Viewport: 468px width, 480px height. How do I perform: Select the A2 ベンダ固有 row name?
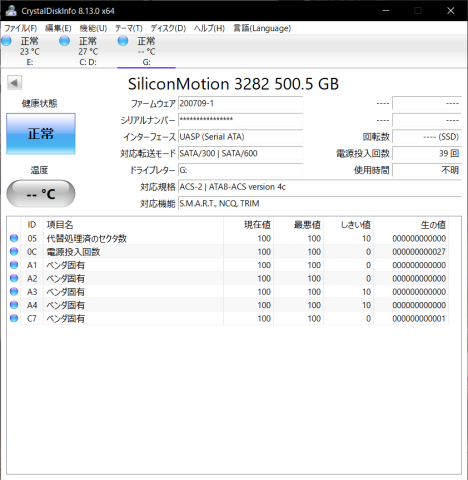point(65,279)
